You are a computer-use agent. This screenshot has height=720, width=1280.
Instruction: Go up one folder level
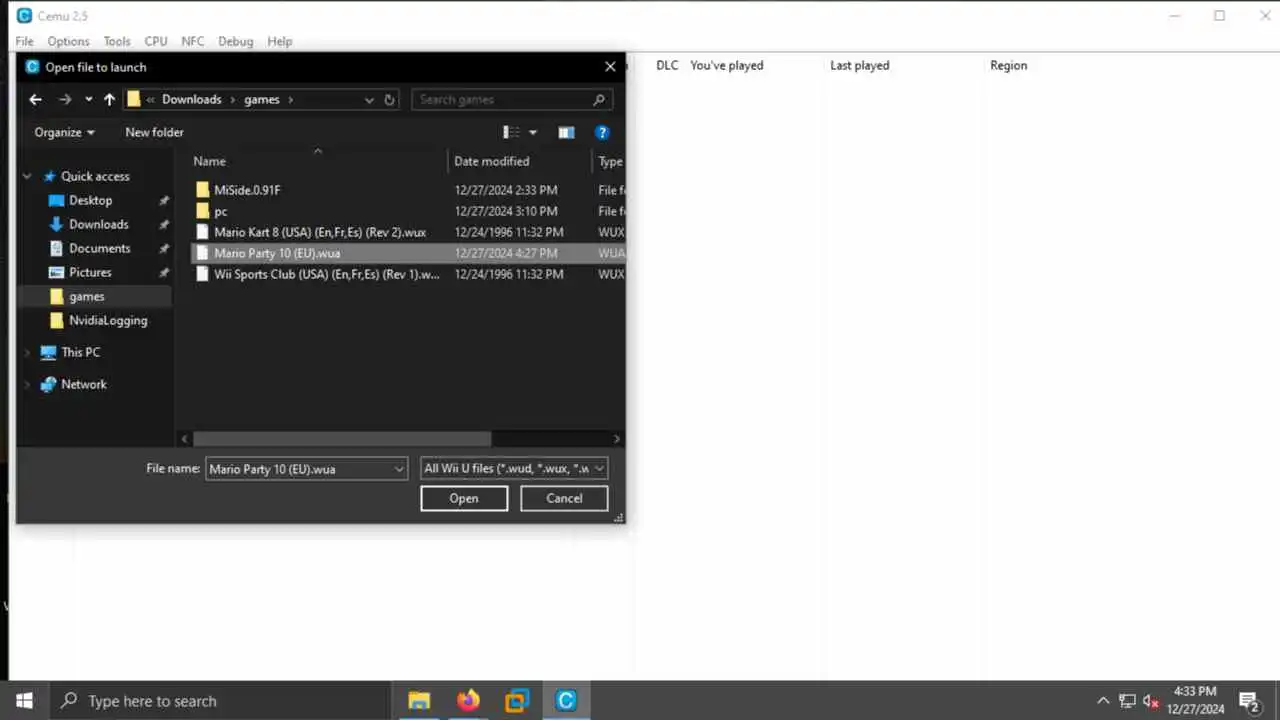(x=109, y=99)
